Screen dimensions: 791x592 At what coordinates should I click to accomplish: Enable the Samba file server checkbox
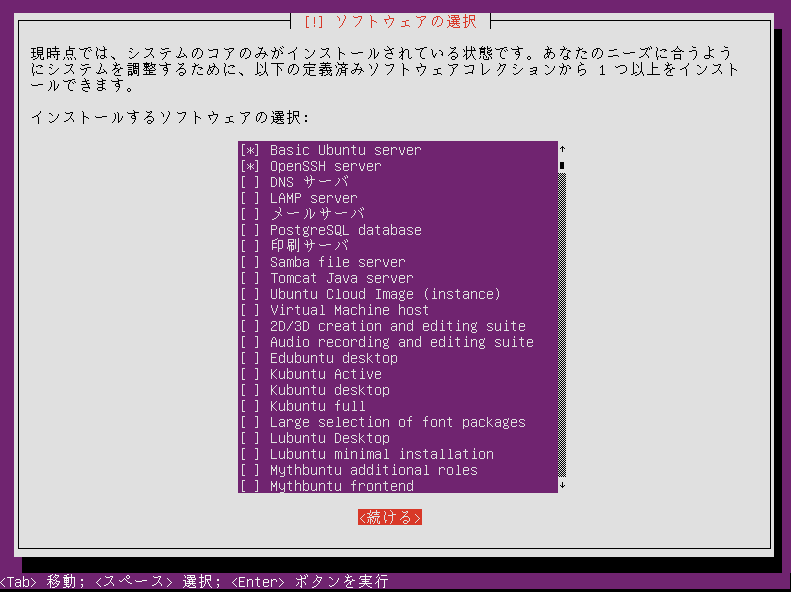[x=250, y=262]
